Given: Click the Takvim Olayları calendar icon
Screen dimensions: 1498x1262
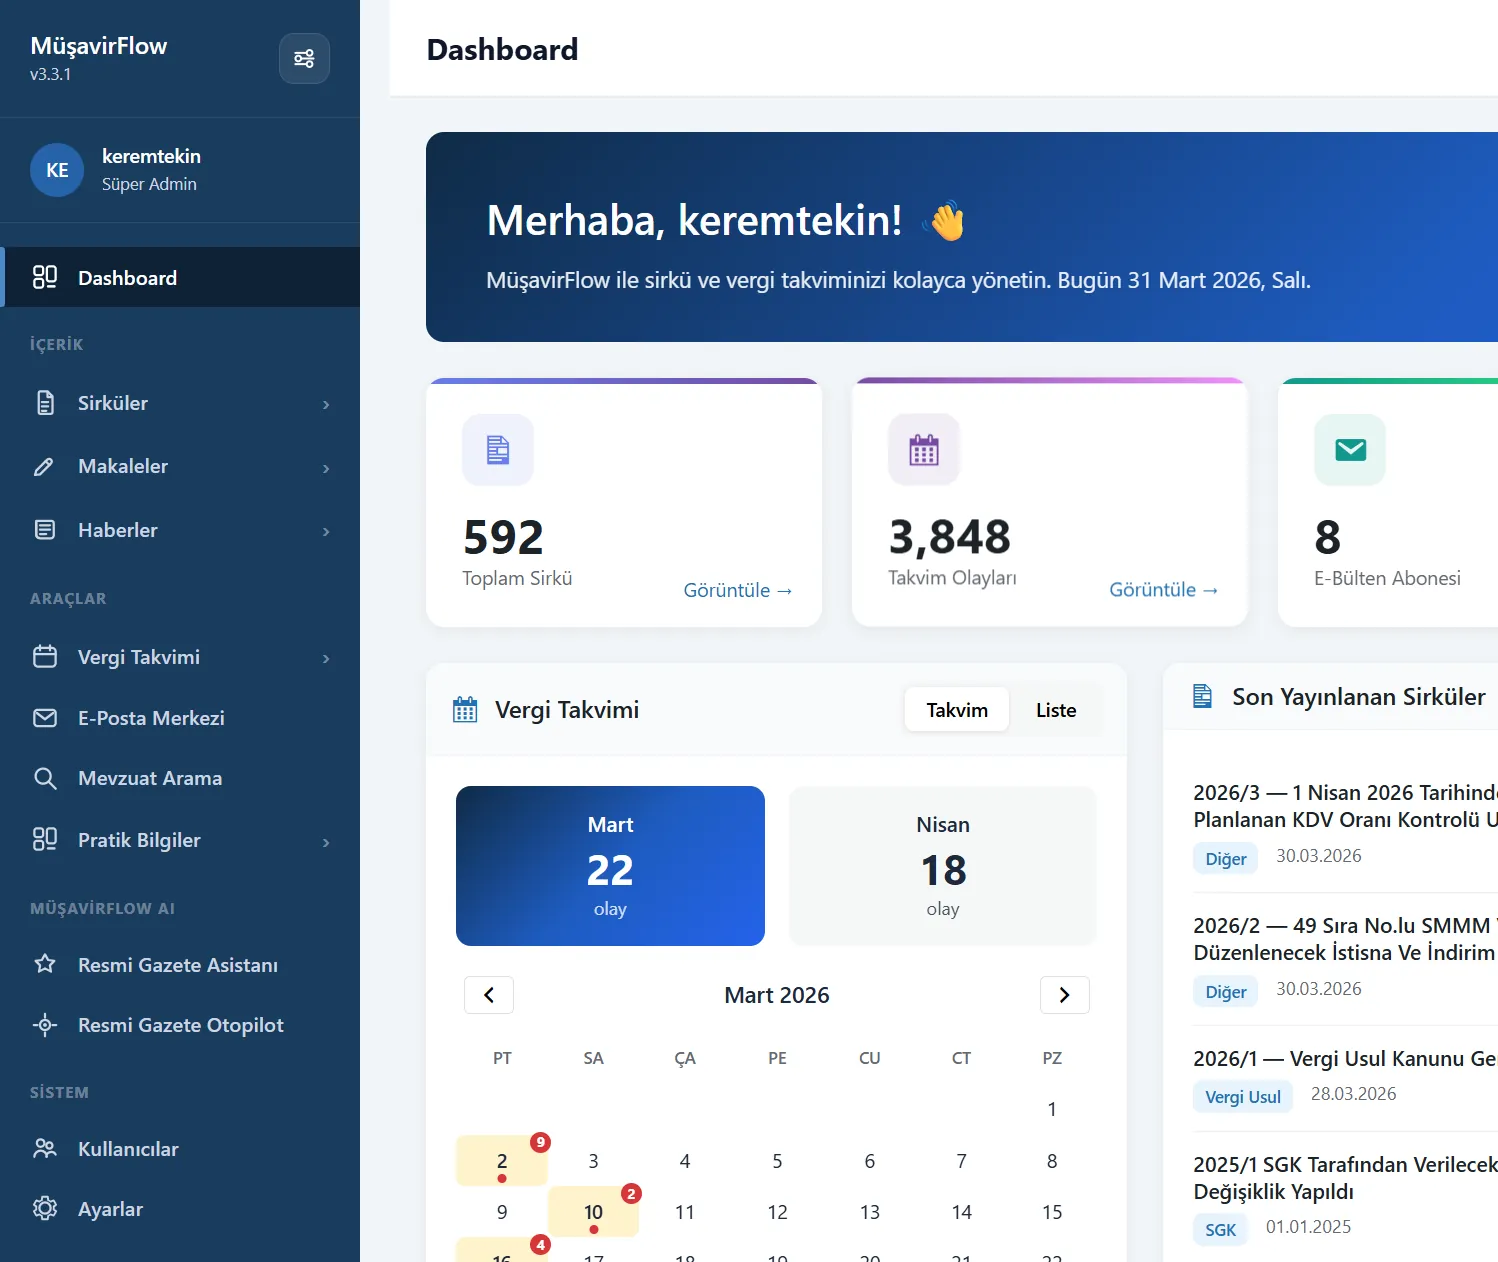Looking at the screenshot, I should (924, 450).
